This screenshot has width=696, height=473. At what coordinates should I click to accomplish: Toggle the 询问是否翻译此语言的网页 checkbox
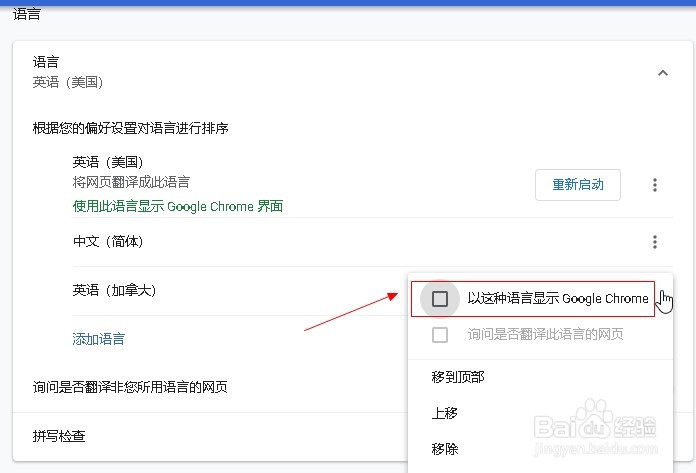[x=439, y=335]
